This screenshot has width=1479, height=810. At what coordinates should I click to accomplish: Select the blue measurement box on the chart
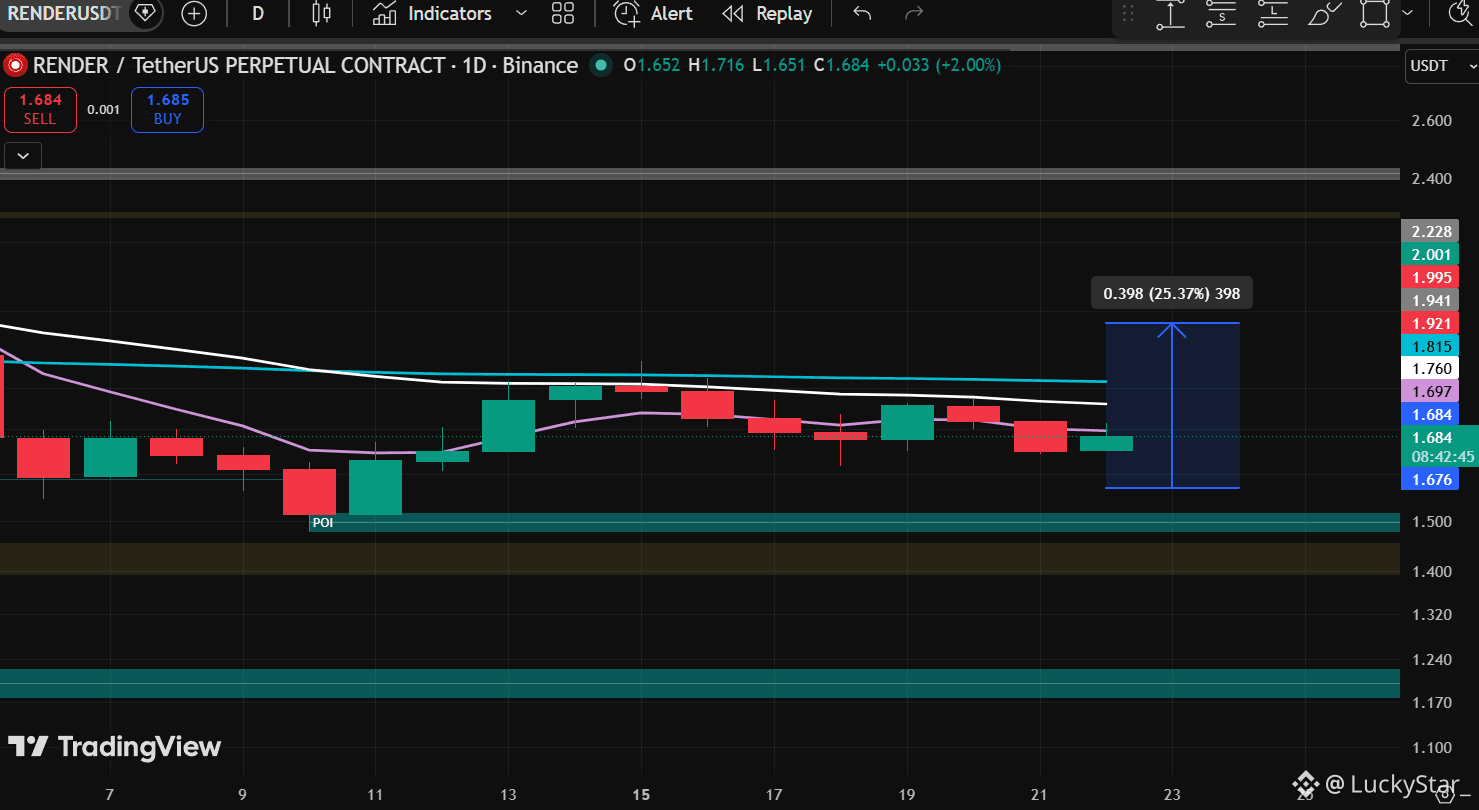pyautogui.click(x=1172, y=405)
